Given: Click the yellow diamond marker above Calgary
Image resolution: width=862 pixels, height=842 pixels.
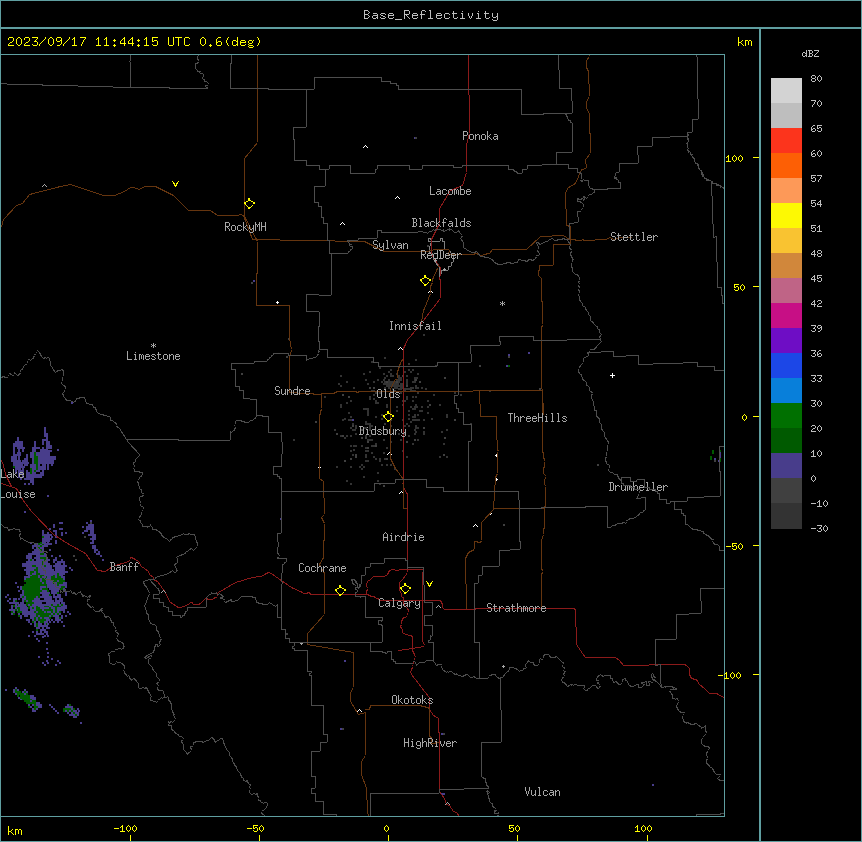Looking at the screenshot, I should 405,589.
